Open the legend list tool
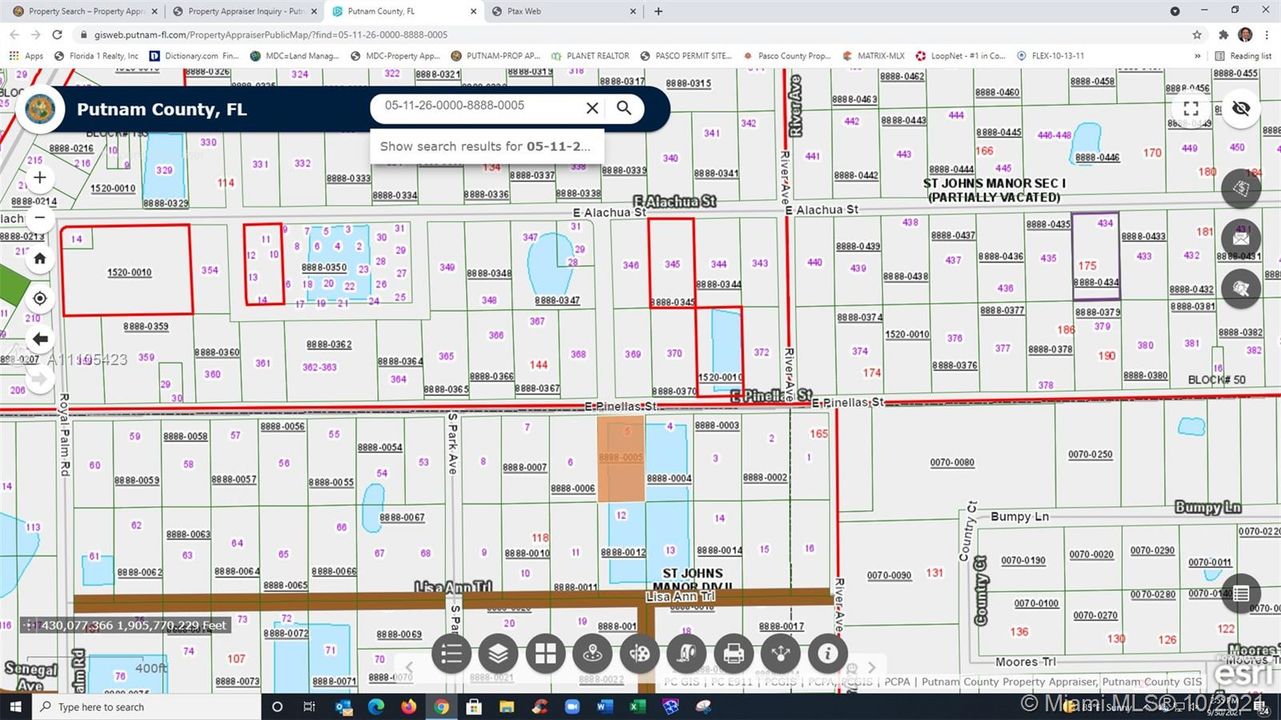The width and height of the screenshot is (1281, 720). click(451, 654)
